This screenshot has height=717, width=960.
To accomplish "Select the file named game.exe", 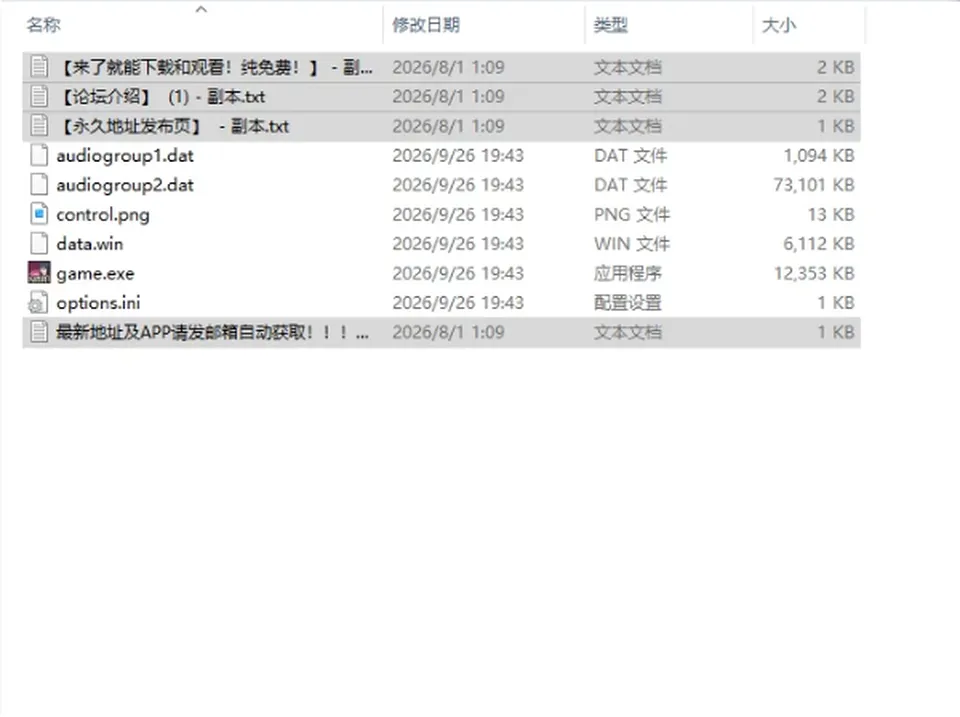I will [x=95, y=274].
